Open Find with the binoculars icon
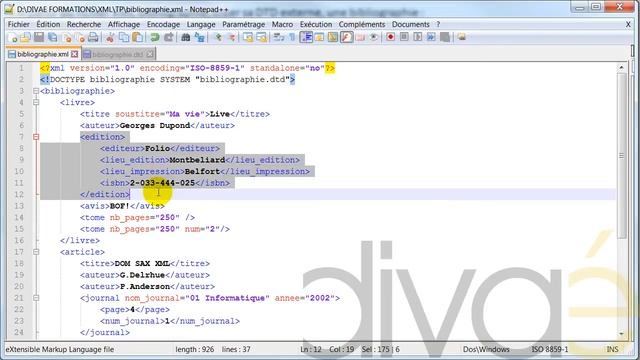This screenshot has width=640, height=360. (186, 38)
